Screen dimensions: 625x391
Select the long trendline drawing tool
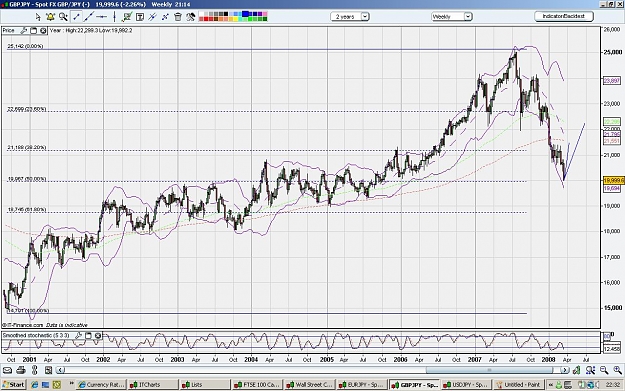[89, 17]
